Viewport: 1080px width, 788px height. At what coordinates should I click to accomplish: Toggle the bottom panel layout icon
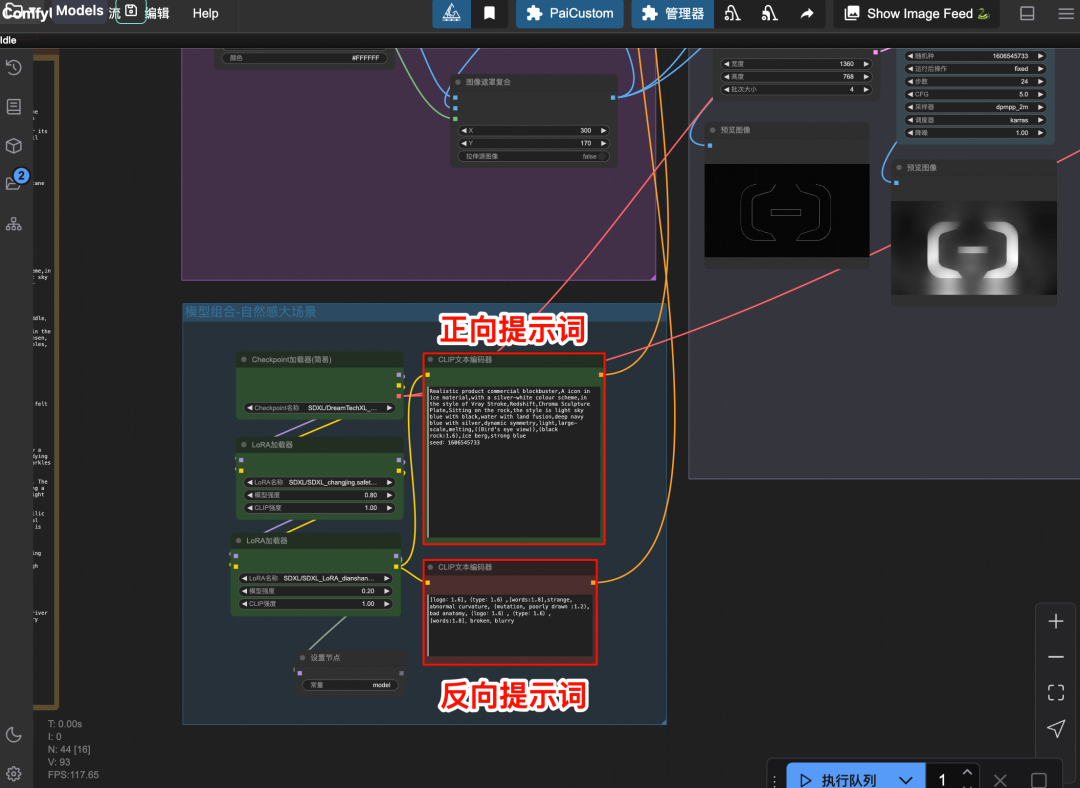coord(1027,13)
